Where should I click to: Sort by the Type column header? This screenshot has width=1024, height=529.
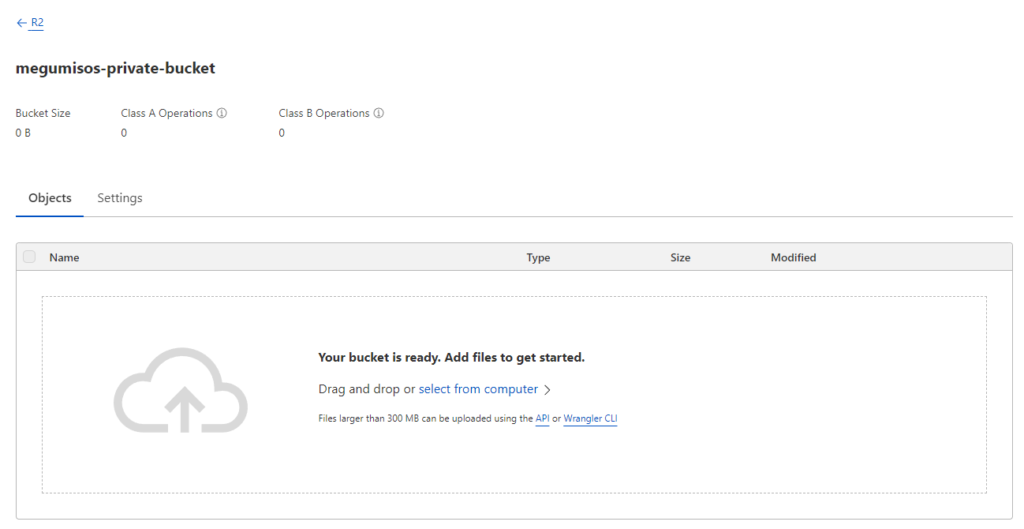point(538,257)
